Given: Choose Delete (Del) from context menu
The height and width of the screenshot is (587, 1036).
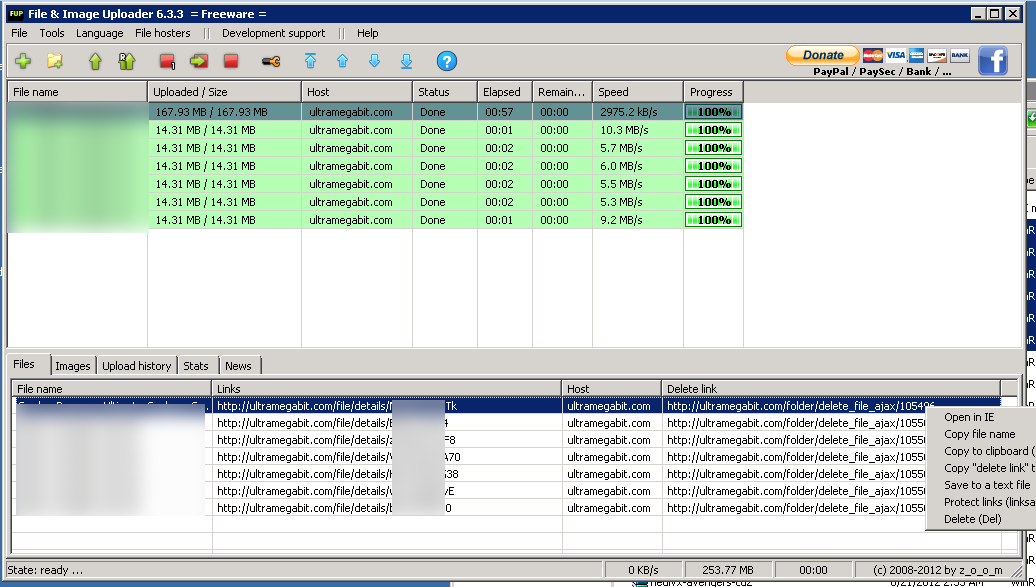Looking at the screenshot, I should click(973, 519).
